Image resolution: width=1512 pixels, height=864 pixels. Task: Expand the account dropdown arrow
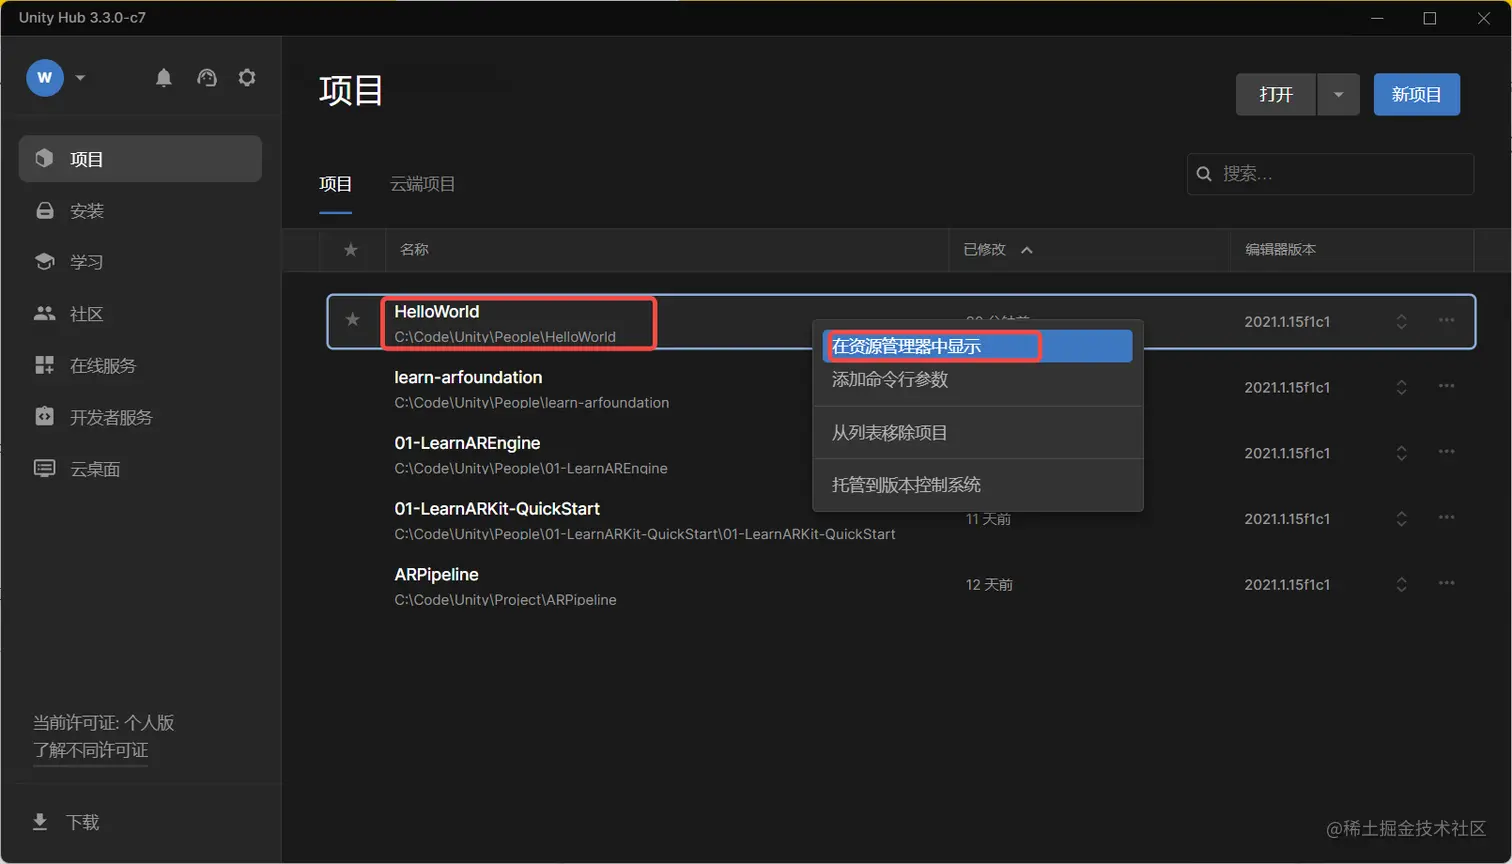[x=80, y=78]
